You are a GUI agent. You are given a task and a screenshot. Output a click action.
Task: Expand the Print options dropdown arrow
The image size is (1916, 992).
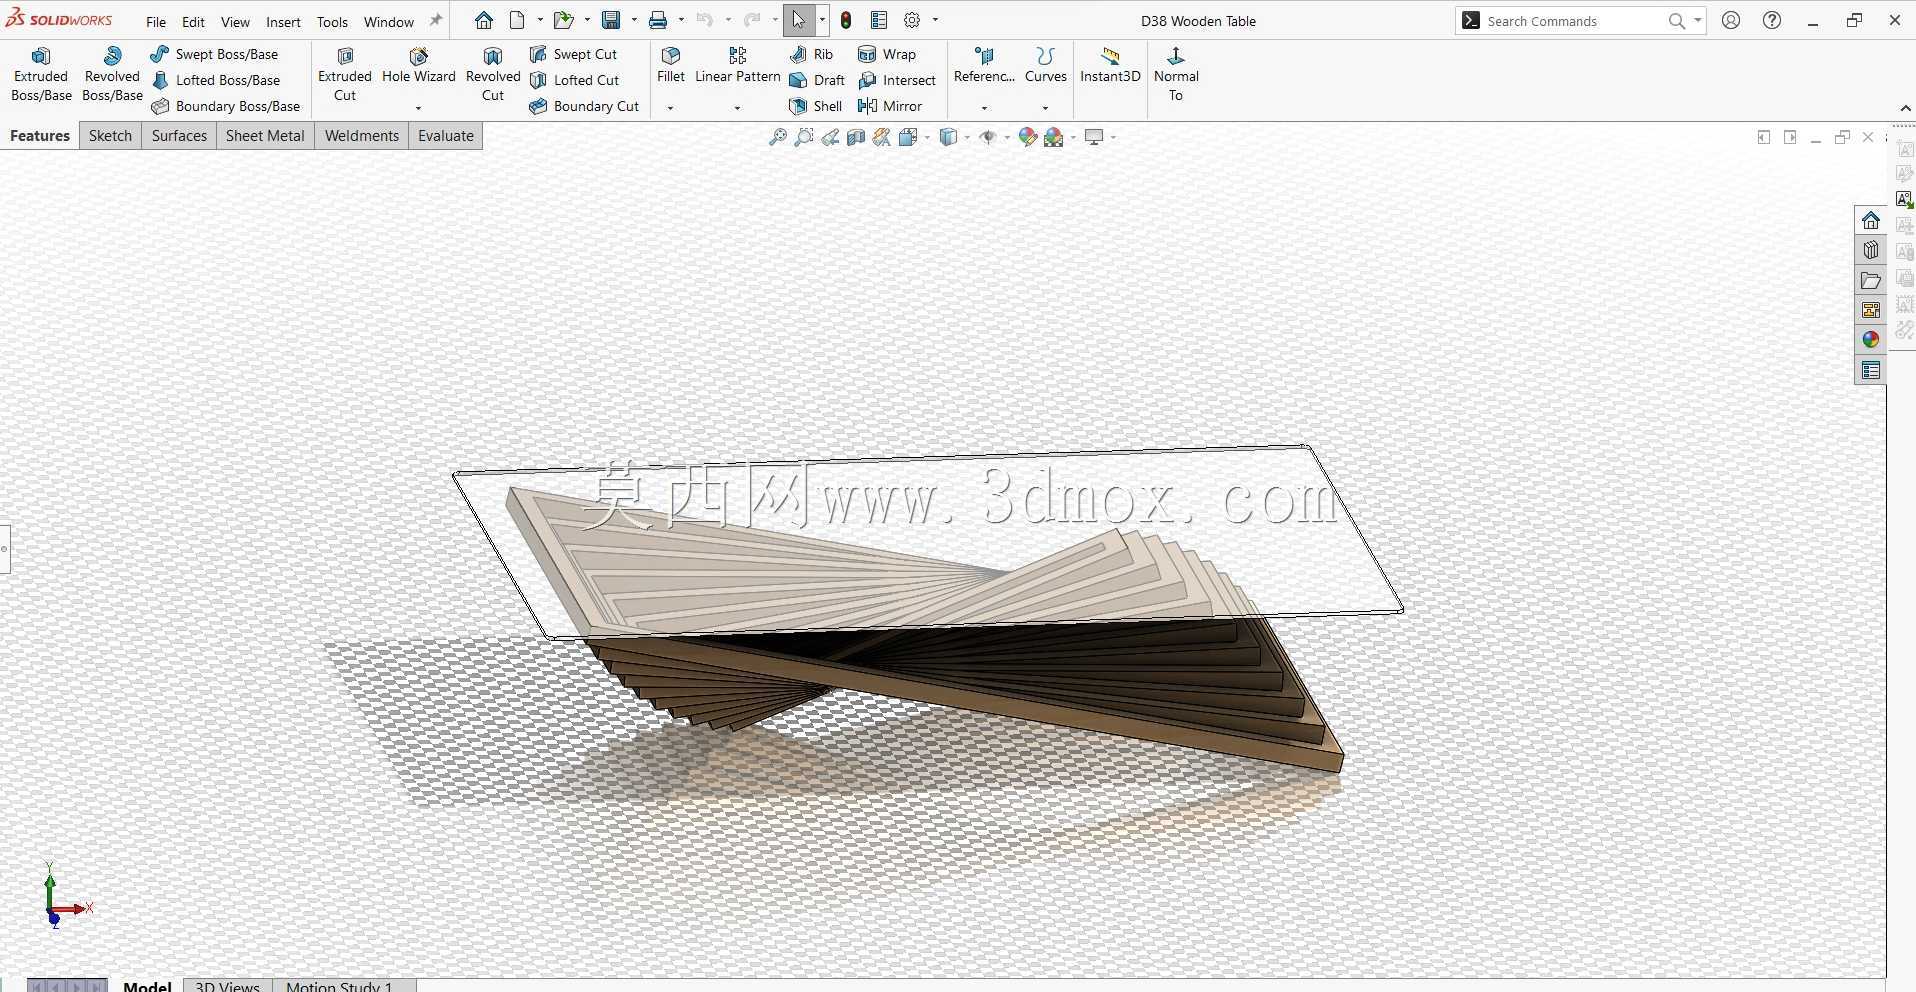tap(681, 20)
